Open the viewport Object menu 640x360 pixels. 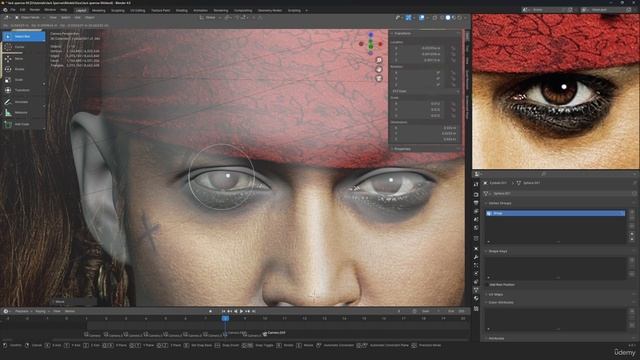point(90,18)
